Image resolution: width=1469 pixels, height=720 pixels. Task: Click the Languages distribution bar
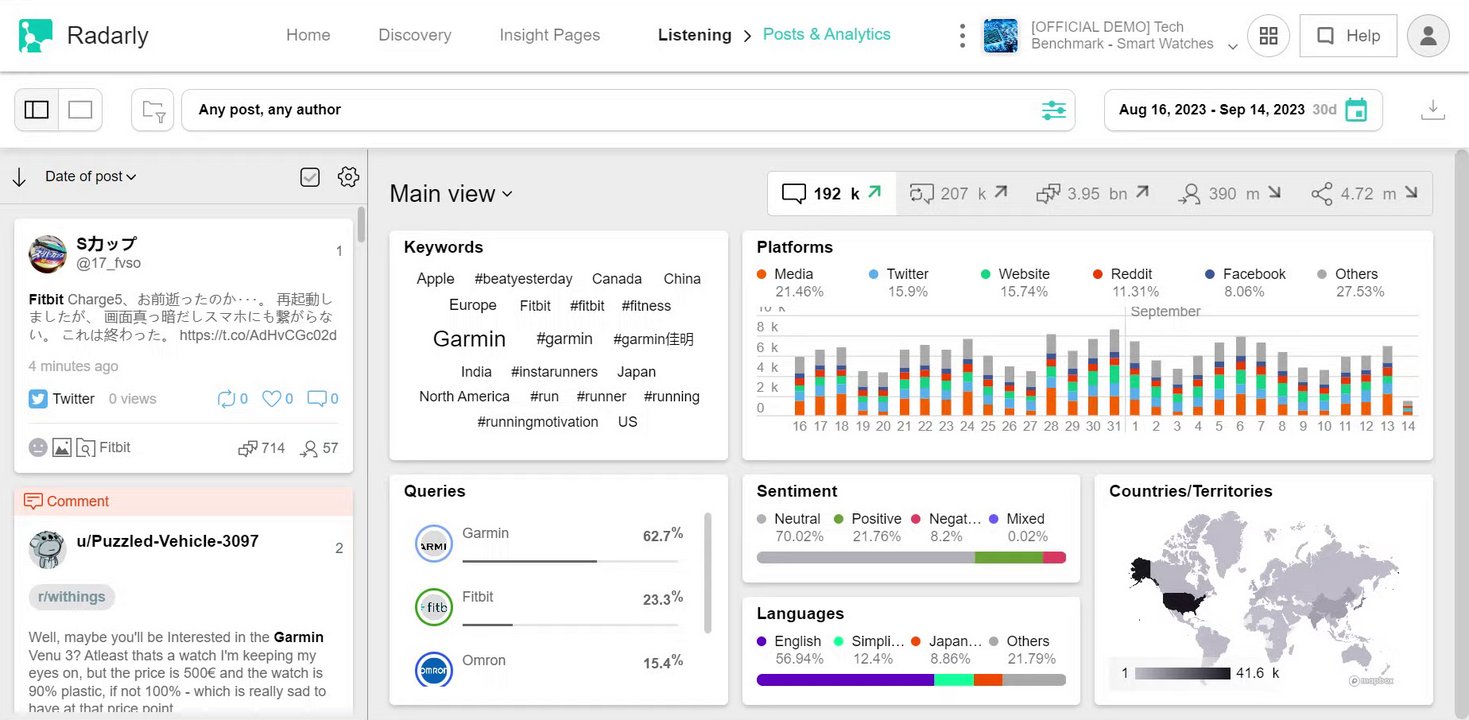pyautogui.click(x=911, y=680)
